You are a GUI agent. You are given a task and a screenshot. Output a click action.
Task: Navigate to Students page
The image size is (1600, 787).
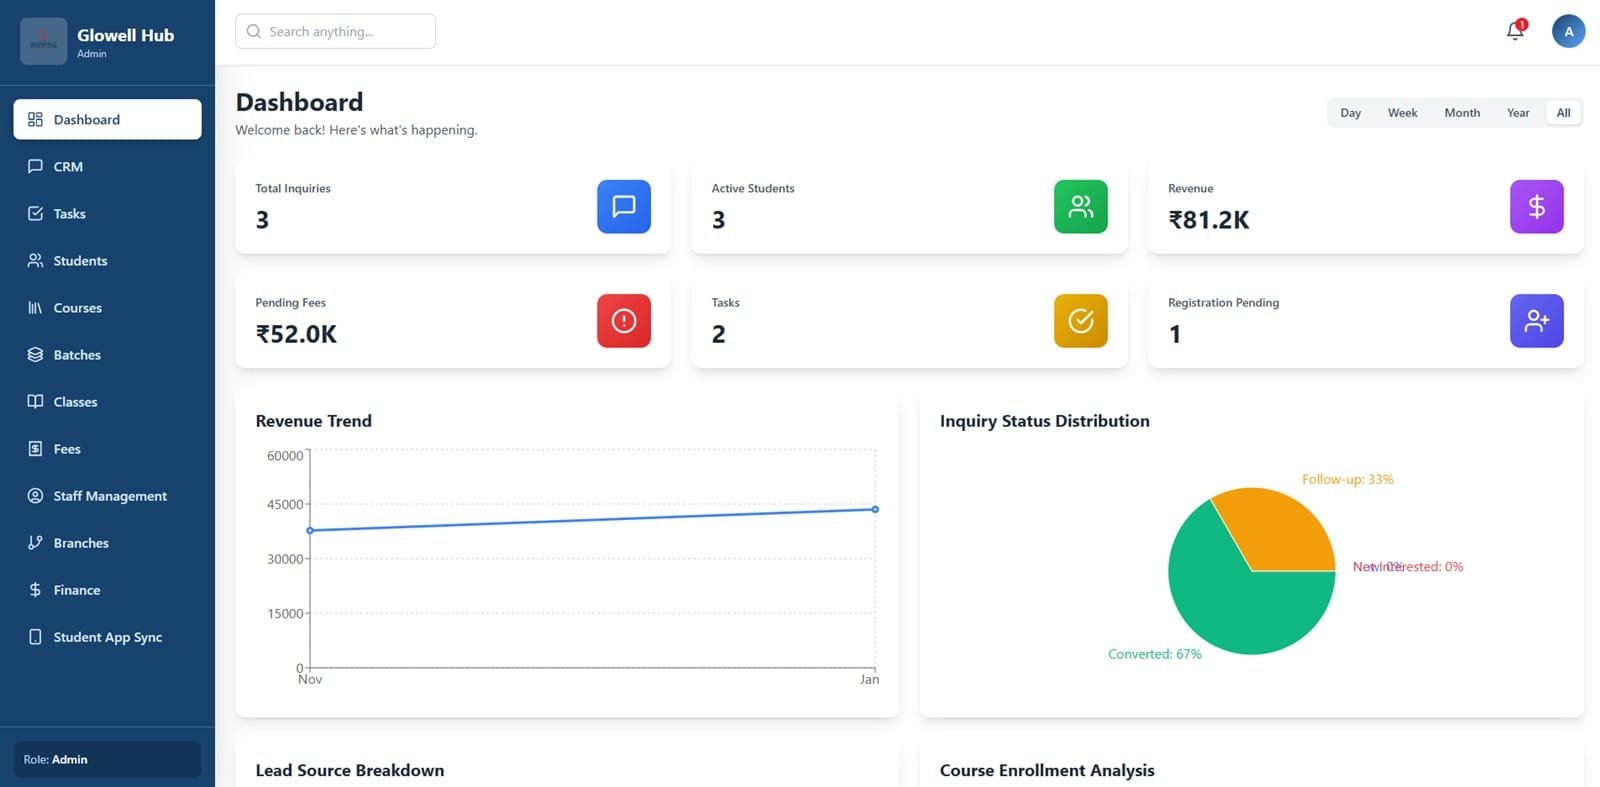pos(107,260)
